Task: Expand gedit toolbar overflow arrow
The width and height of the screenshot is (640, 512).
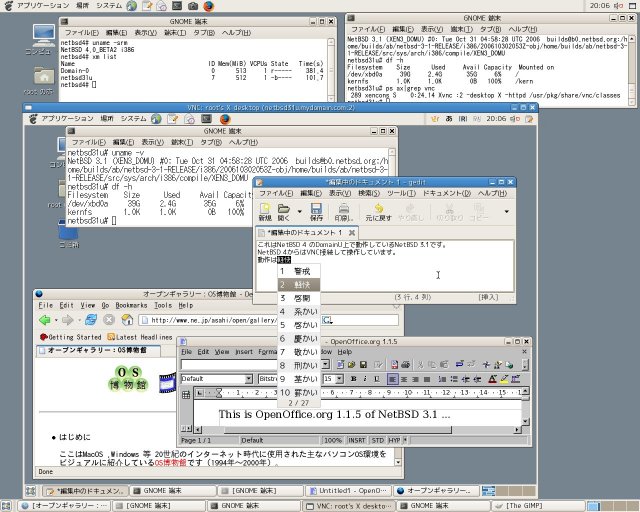Action: point(507,211)
